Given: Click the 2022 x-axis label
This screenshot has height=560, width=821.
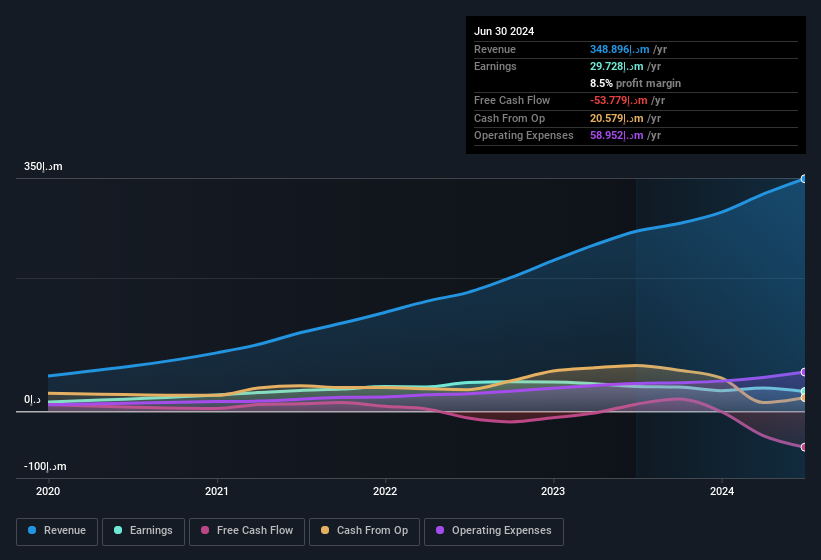Looking at the screenshot, I should [x=385, y=491].
